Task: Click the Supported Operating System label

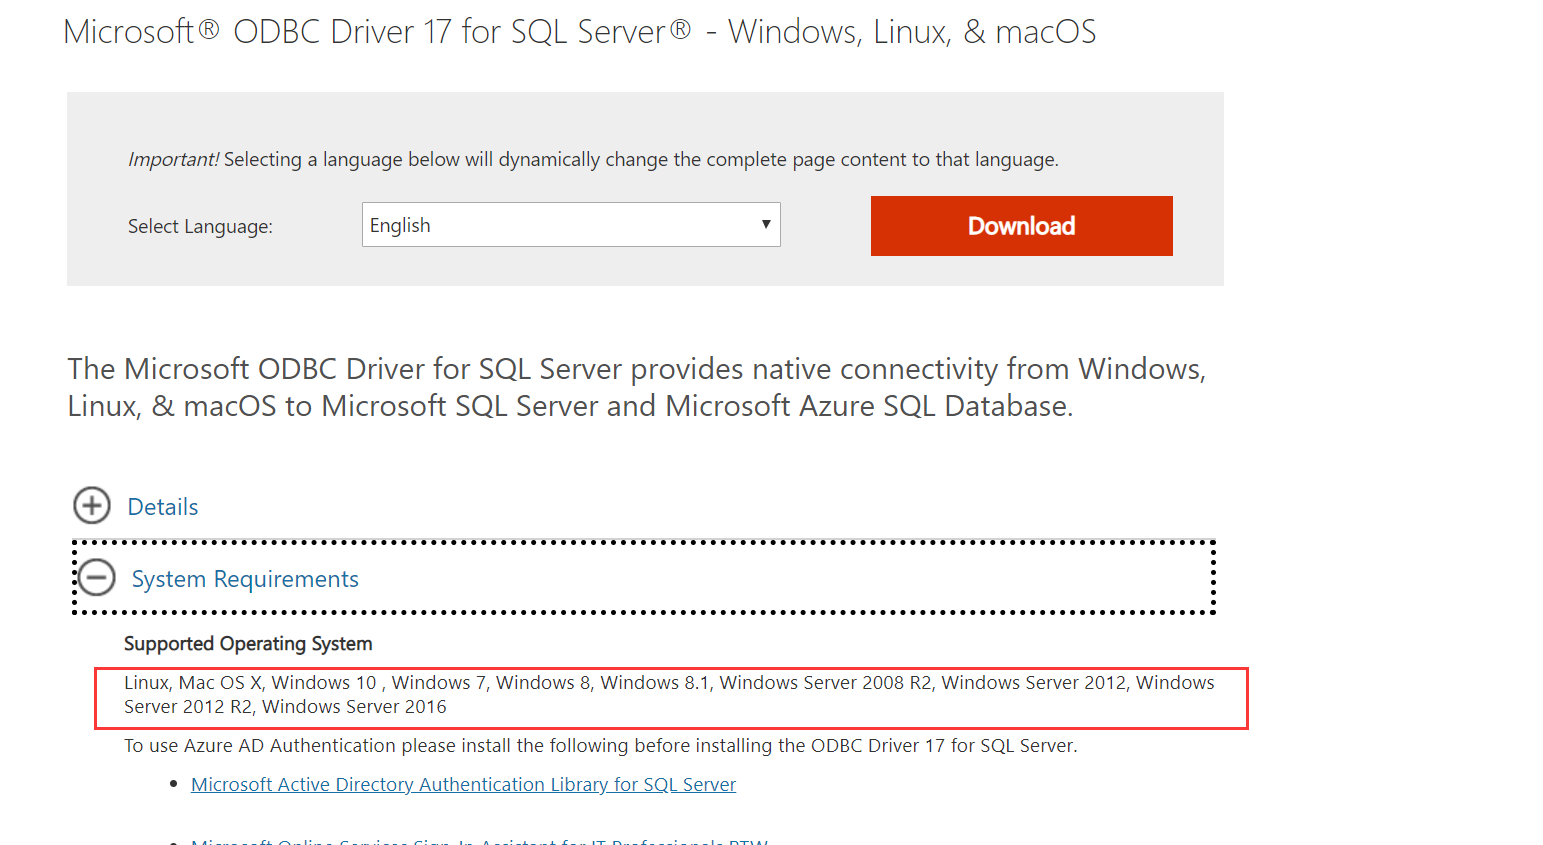Action: click(x=248, y=644)
